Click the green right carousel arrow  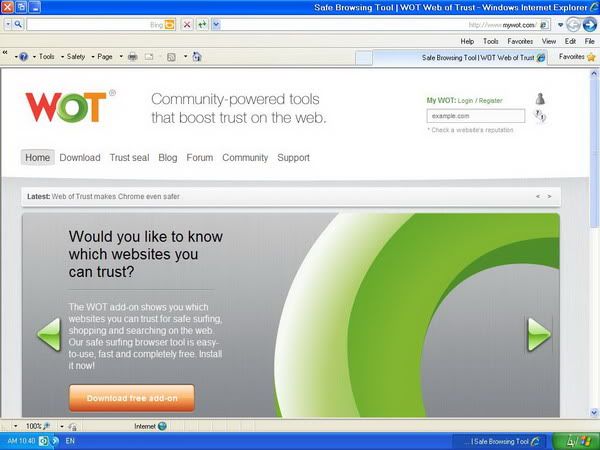tap(539, 335)
